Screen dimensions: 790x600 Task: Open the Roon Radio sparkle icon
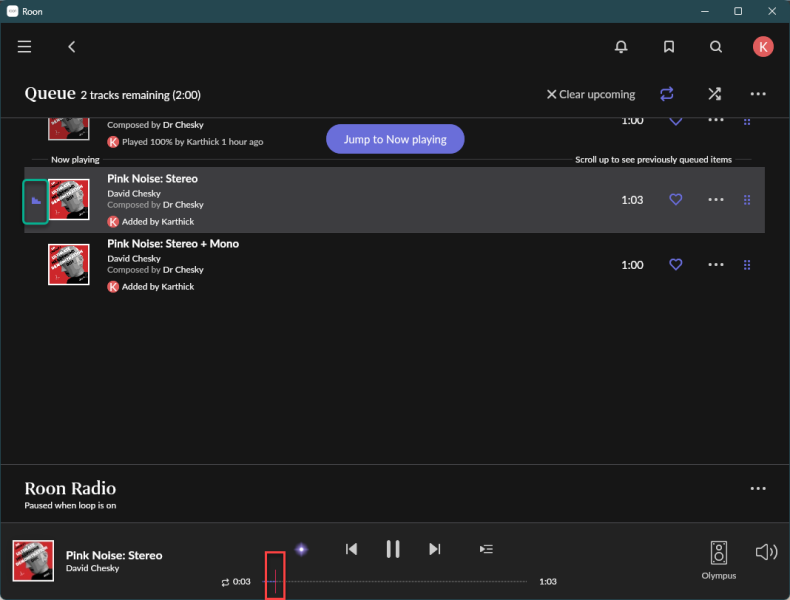[301, 549]
